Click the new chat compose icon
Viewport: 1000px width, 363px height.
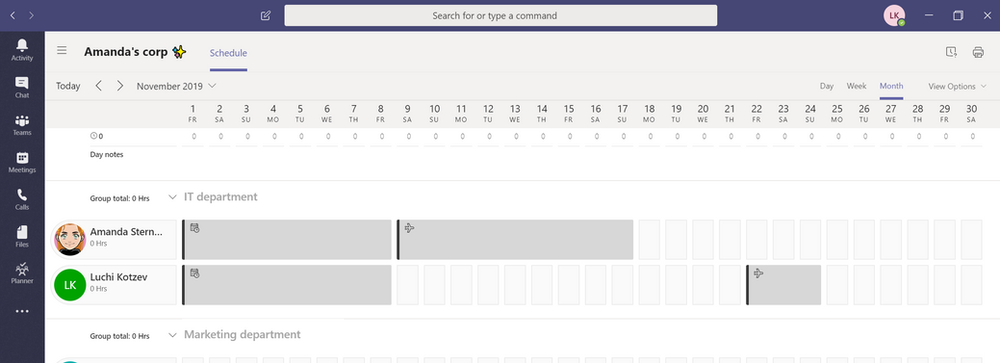coord(266,16)
